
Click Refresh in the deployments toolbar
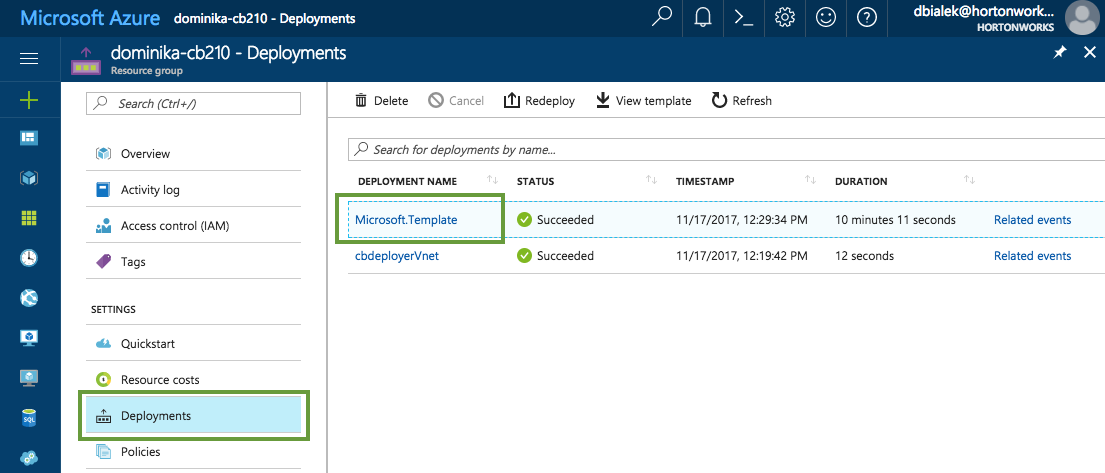(x=741, y=101)
